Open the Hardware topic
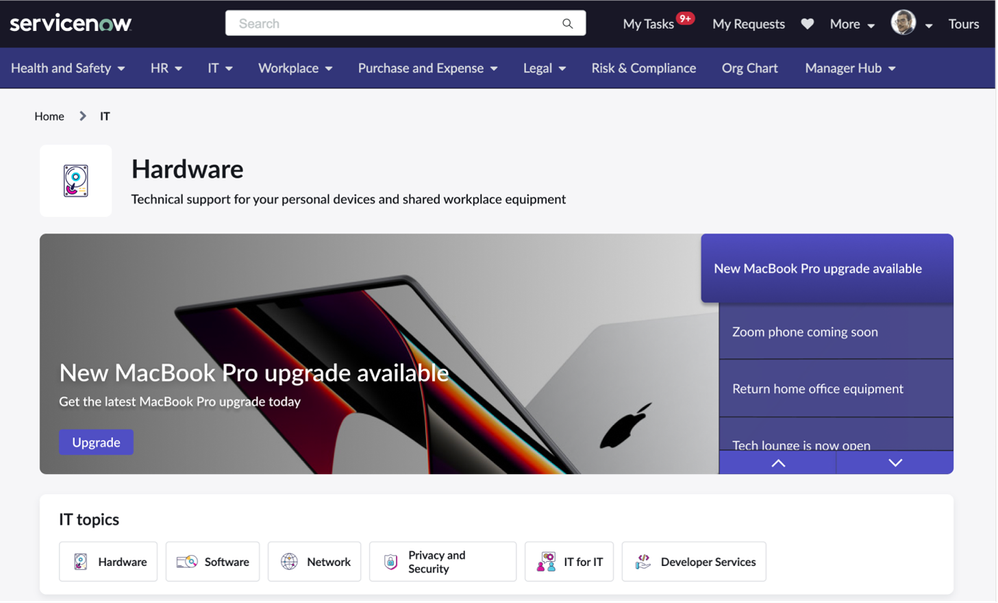 coord(108,562)
